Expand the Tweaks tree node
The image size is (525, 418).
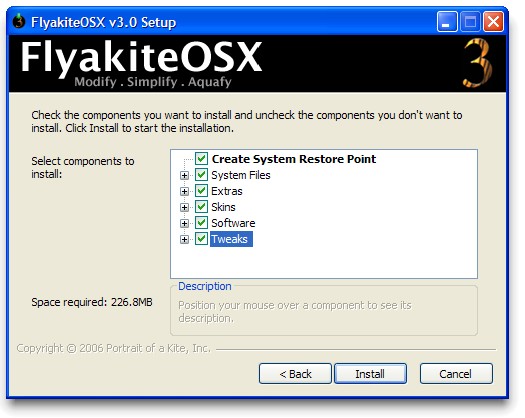[184, 239]
